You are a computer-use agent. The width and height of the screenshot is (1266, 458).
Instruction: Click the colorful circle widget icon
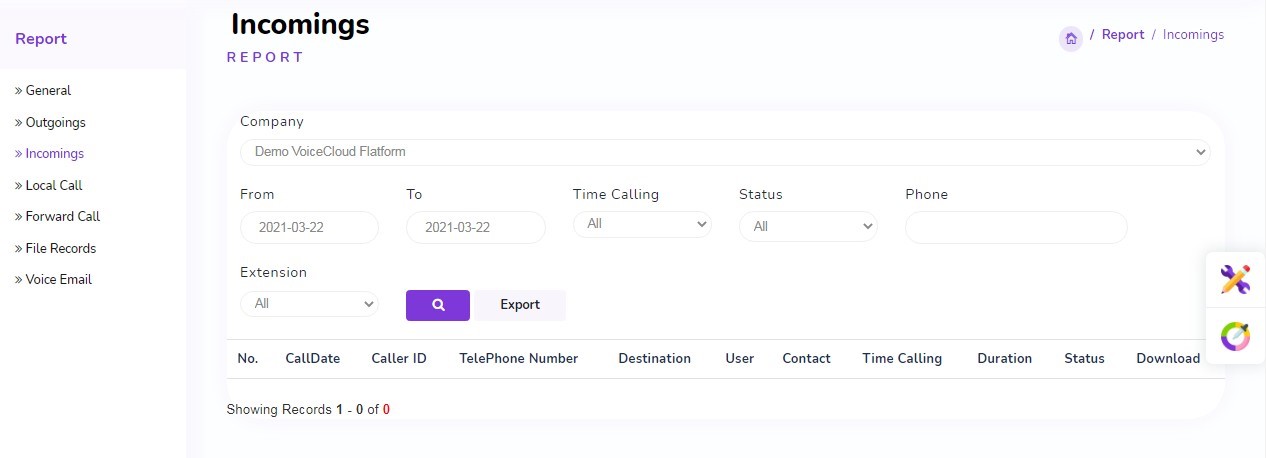click(x=1235, y=336)
